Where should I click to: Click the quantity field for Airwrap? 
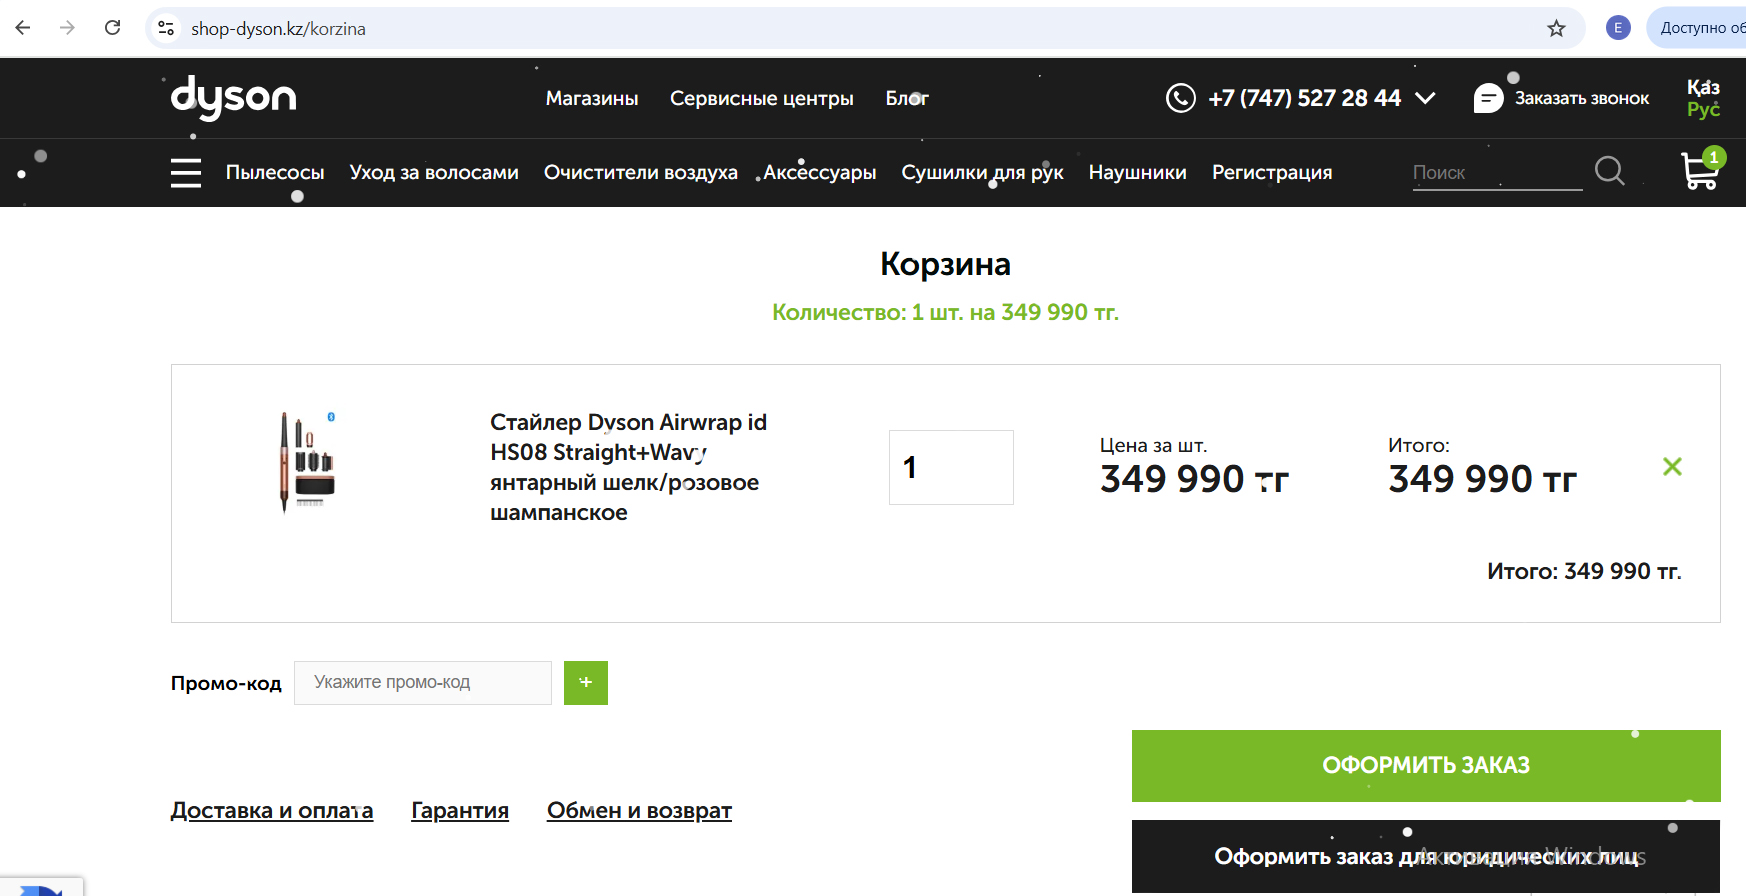pos(951,467)
